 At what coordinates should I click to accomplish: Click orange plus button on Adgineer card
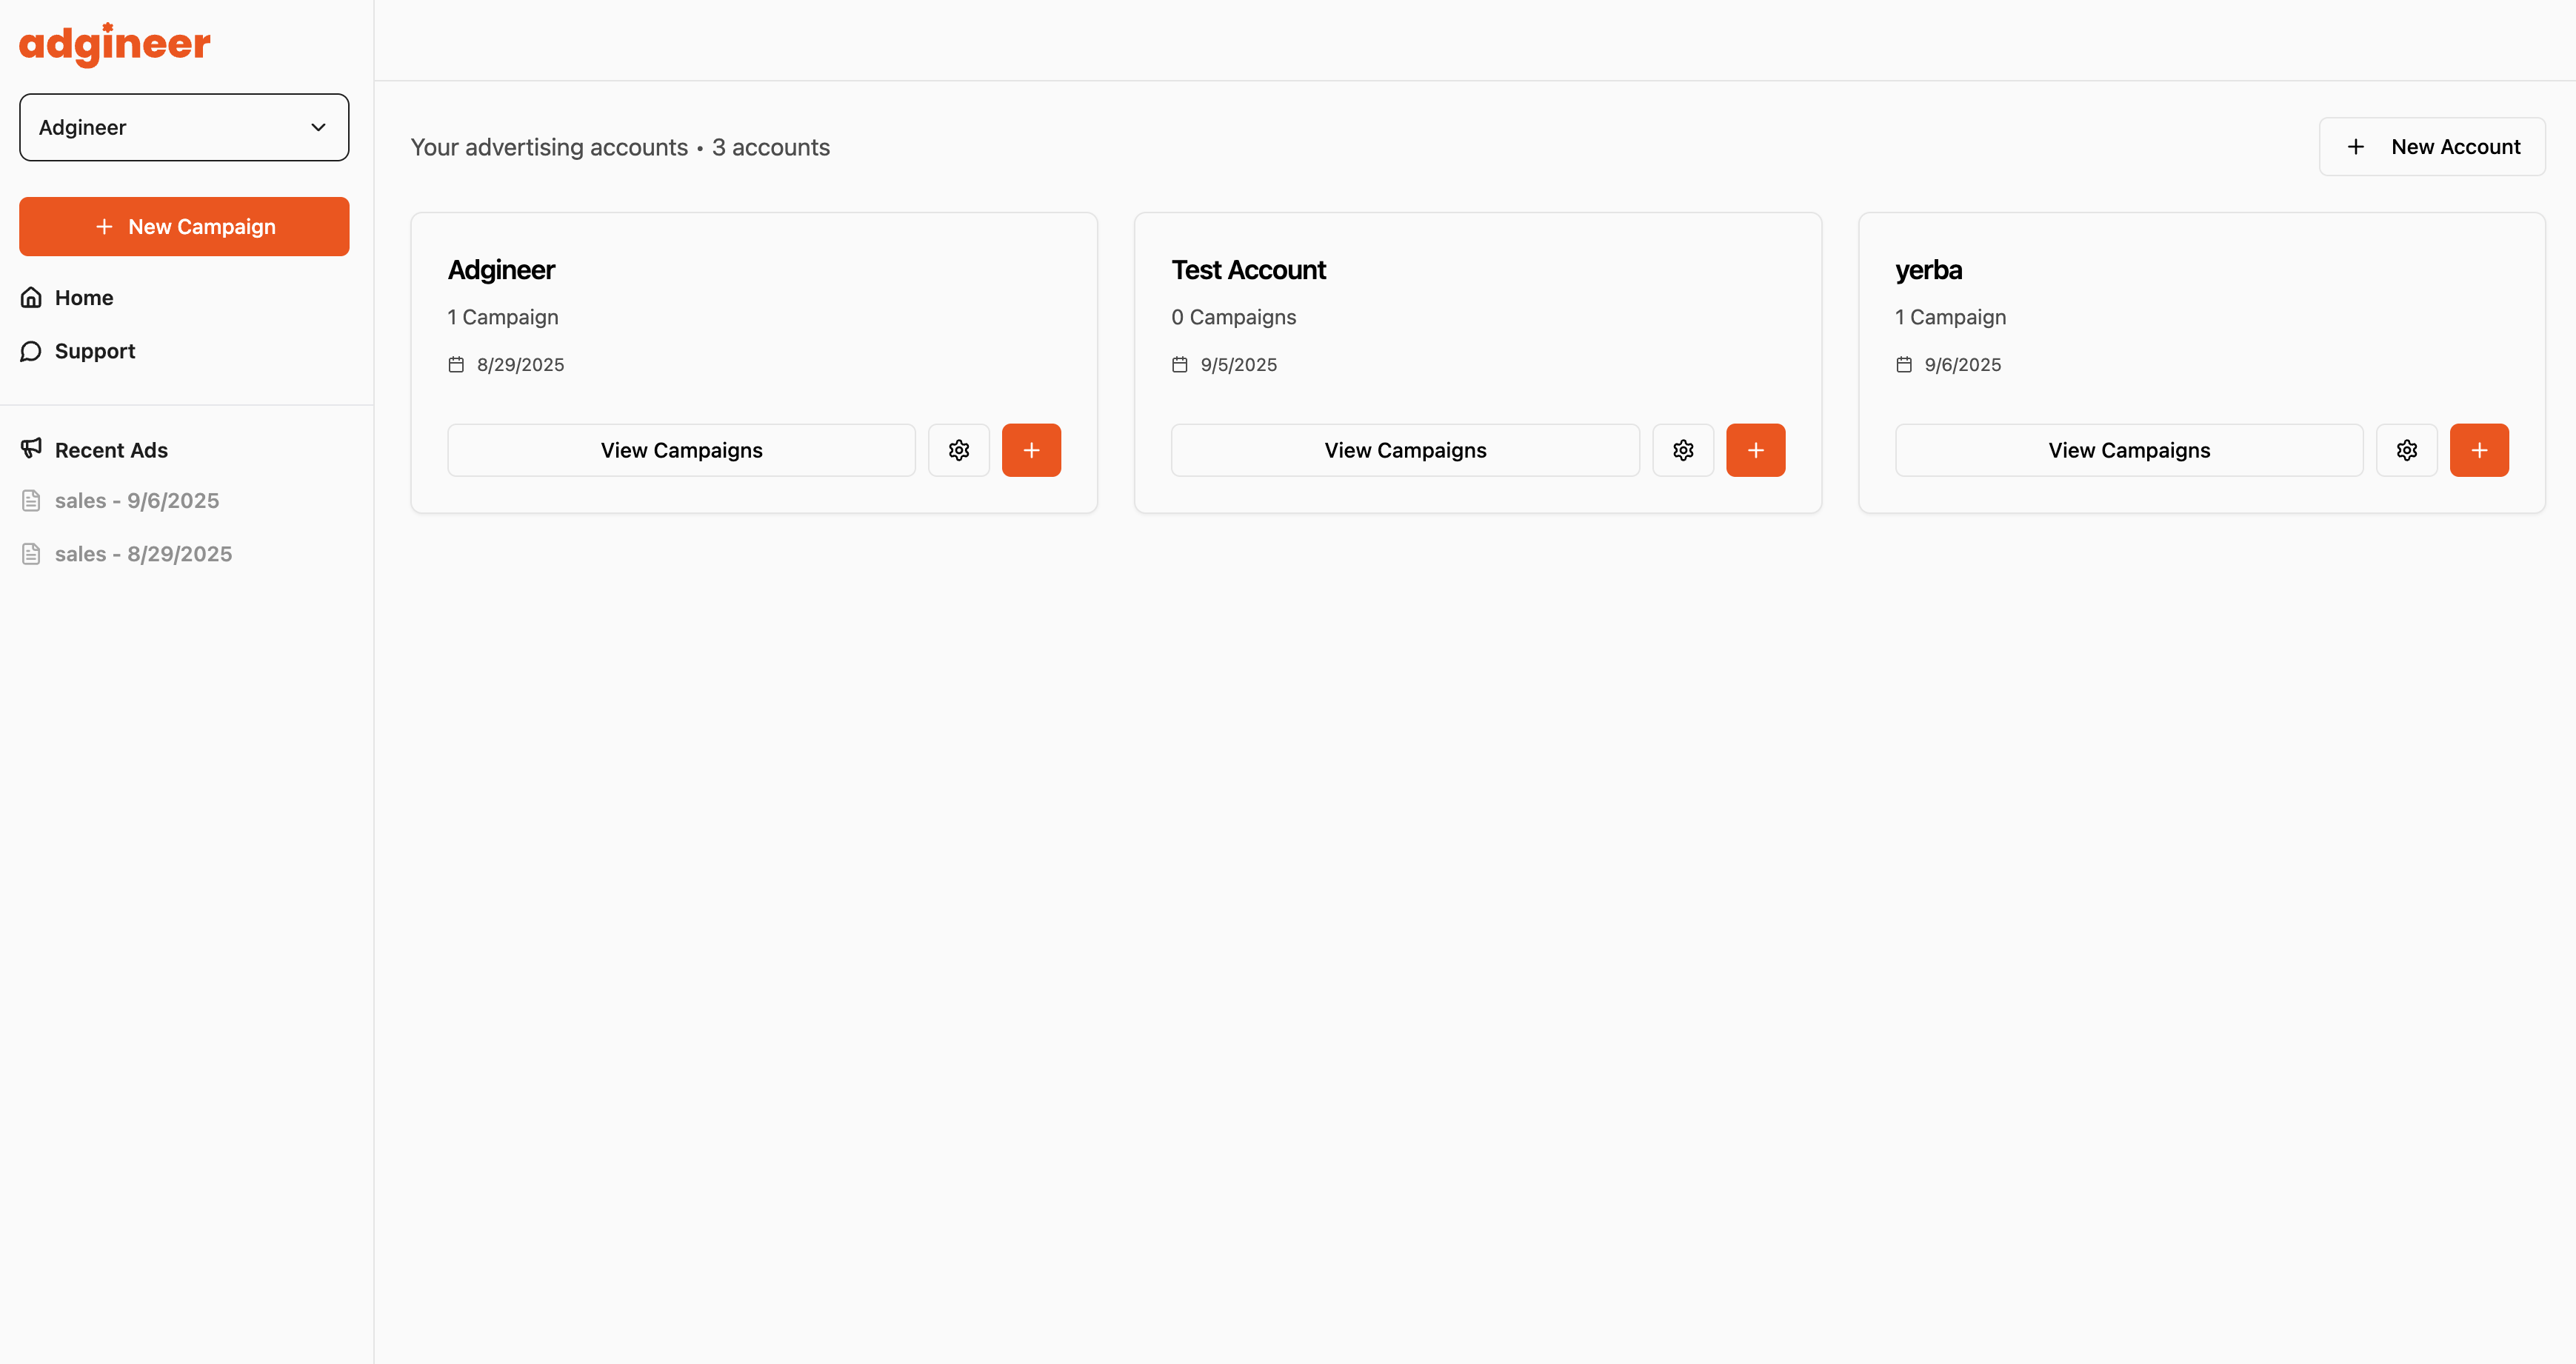coord(1031,450)
